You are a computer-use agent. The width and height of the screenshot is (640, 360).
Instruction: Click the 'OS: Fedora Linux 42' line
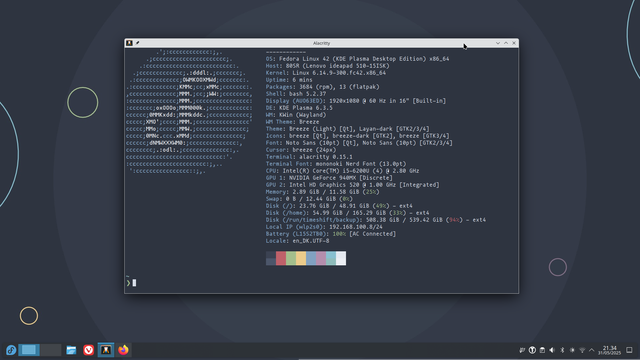[x=358, y=59]
